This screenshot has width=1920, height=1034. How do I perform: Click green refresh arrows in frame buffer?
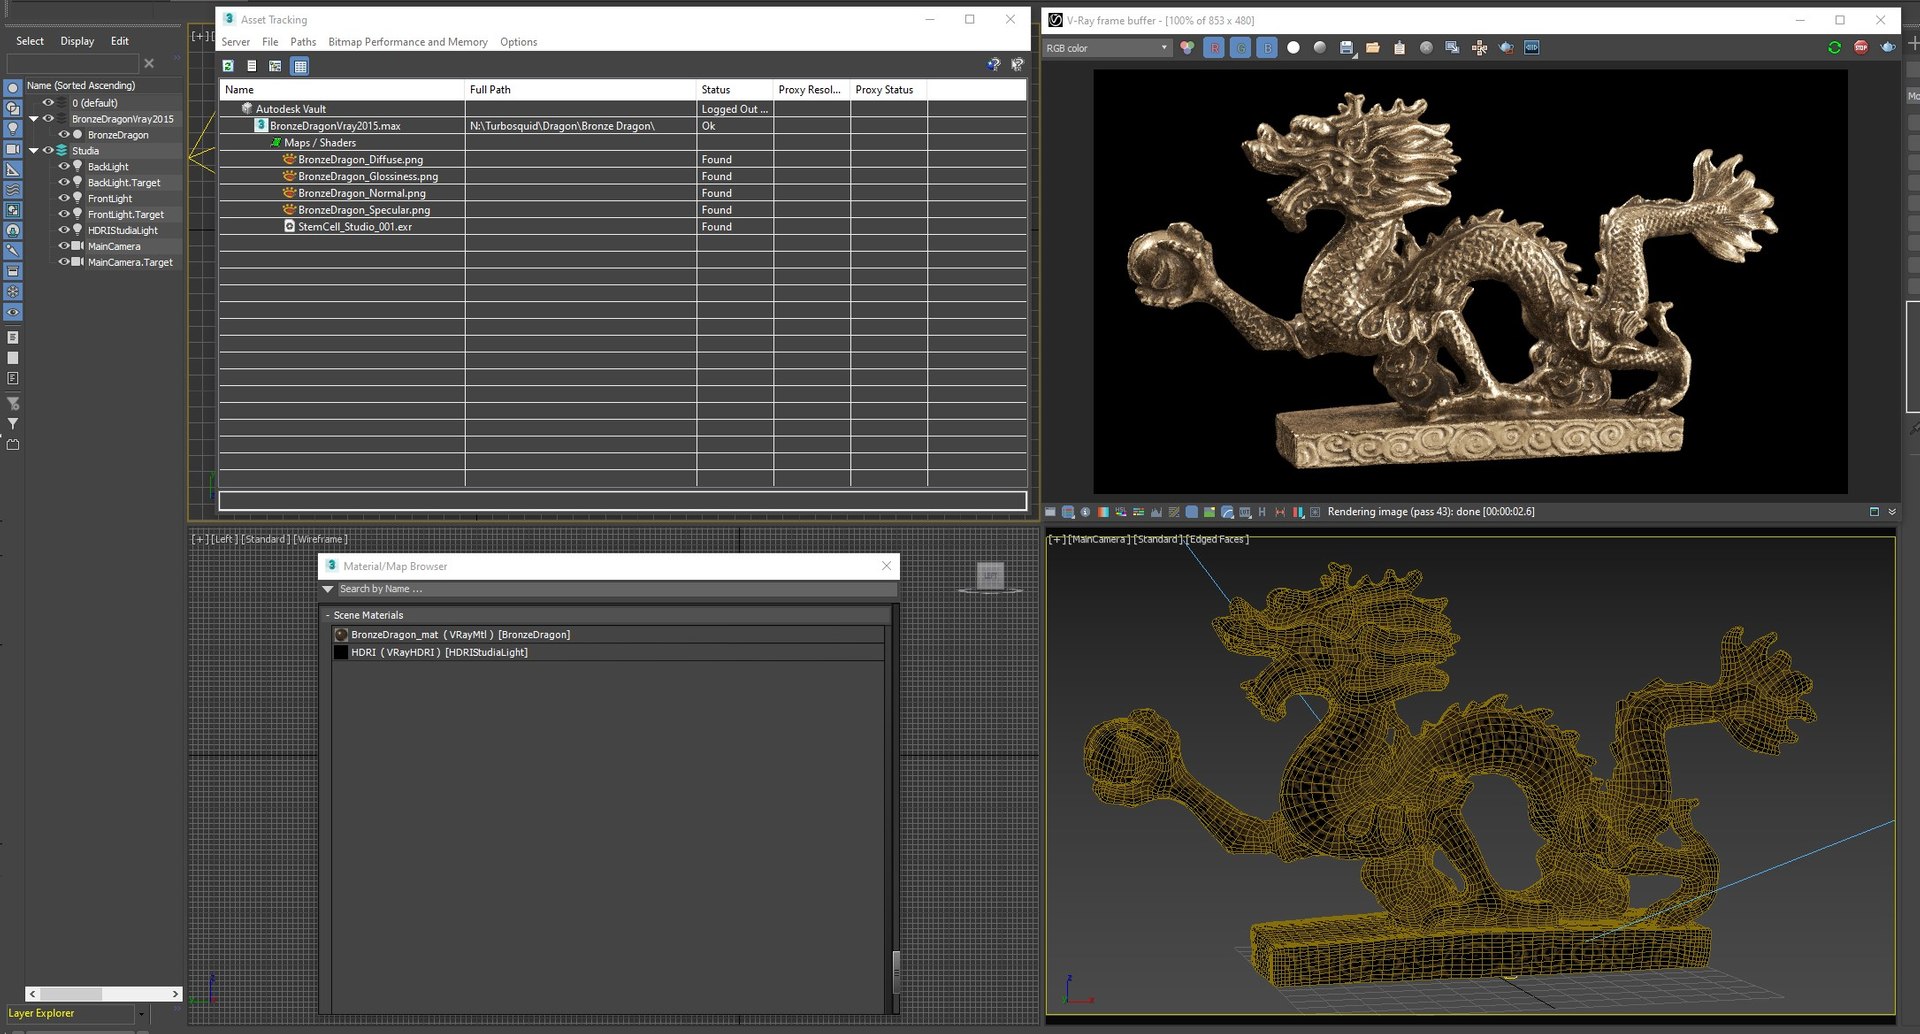[1834, 48]
